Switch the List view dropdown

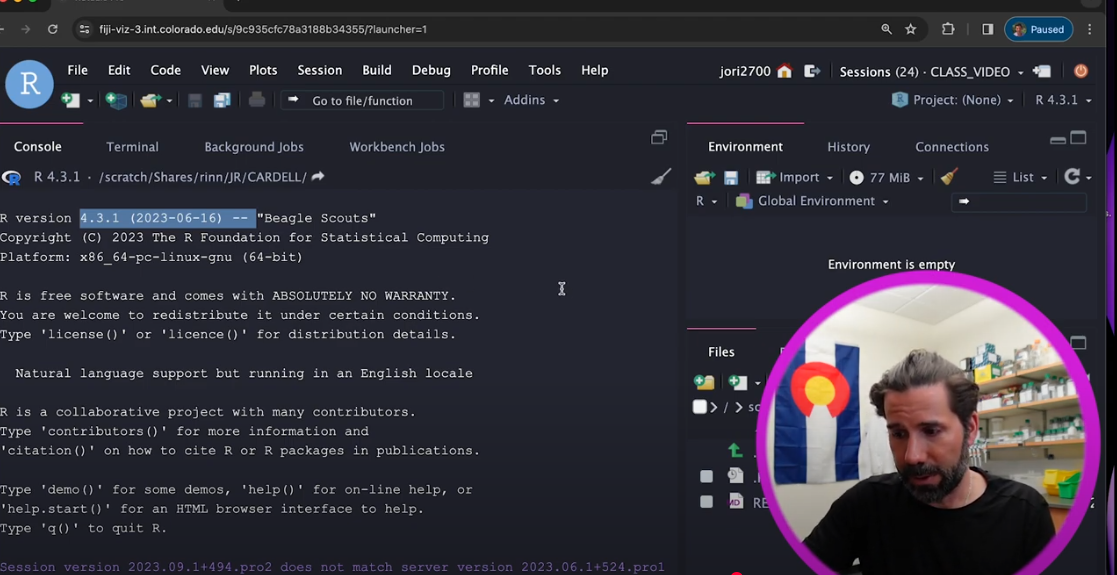click(x=1020, y=177)
